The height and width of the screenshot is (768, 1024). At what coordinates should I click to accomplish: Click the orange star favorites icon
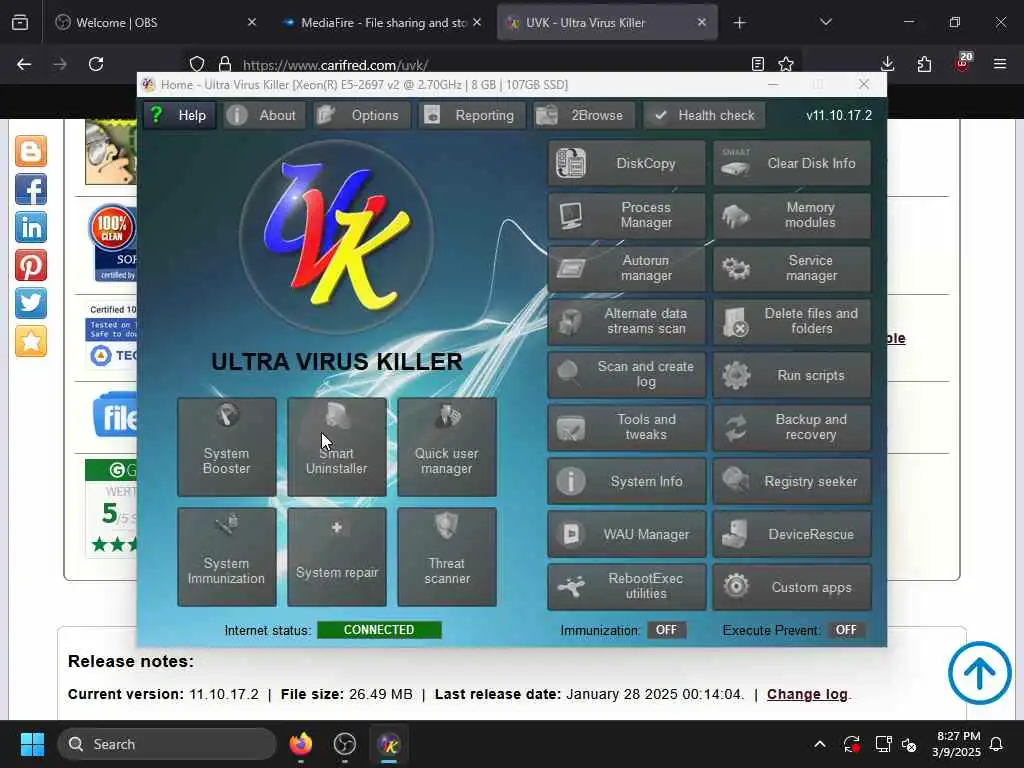point(31,341)
